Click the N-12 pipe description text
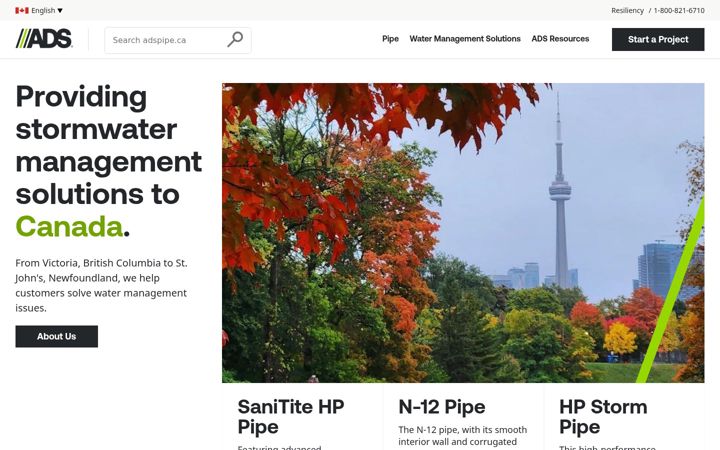The height and width of the screenshot is (450, 720). tap(462, 436)
